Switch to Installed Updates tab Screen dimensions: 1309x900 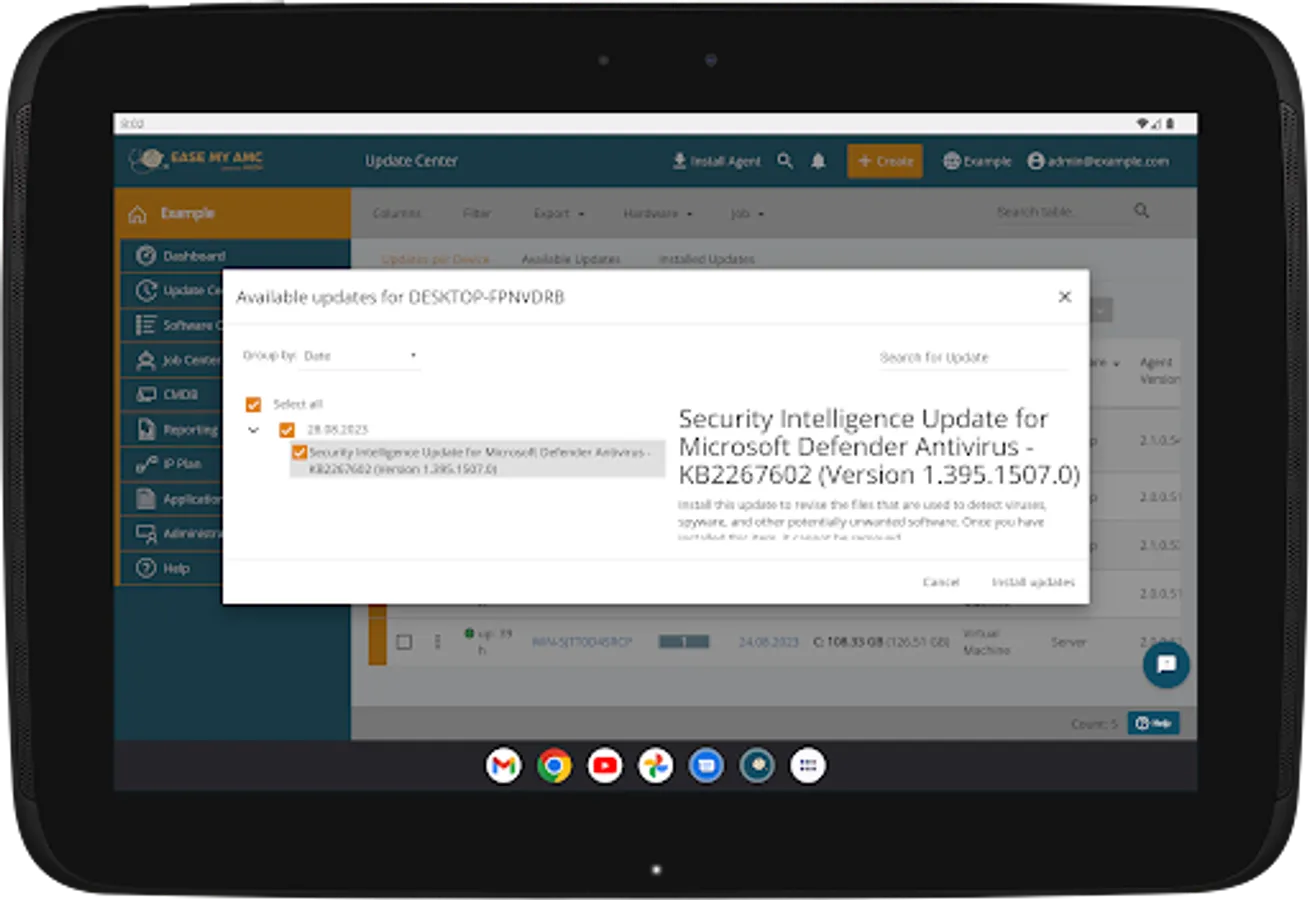[706, 259]
